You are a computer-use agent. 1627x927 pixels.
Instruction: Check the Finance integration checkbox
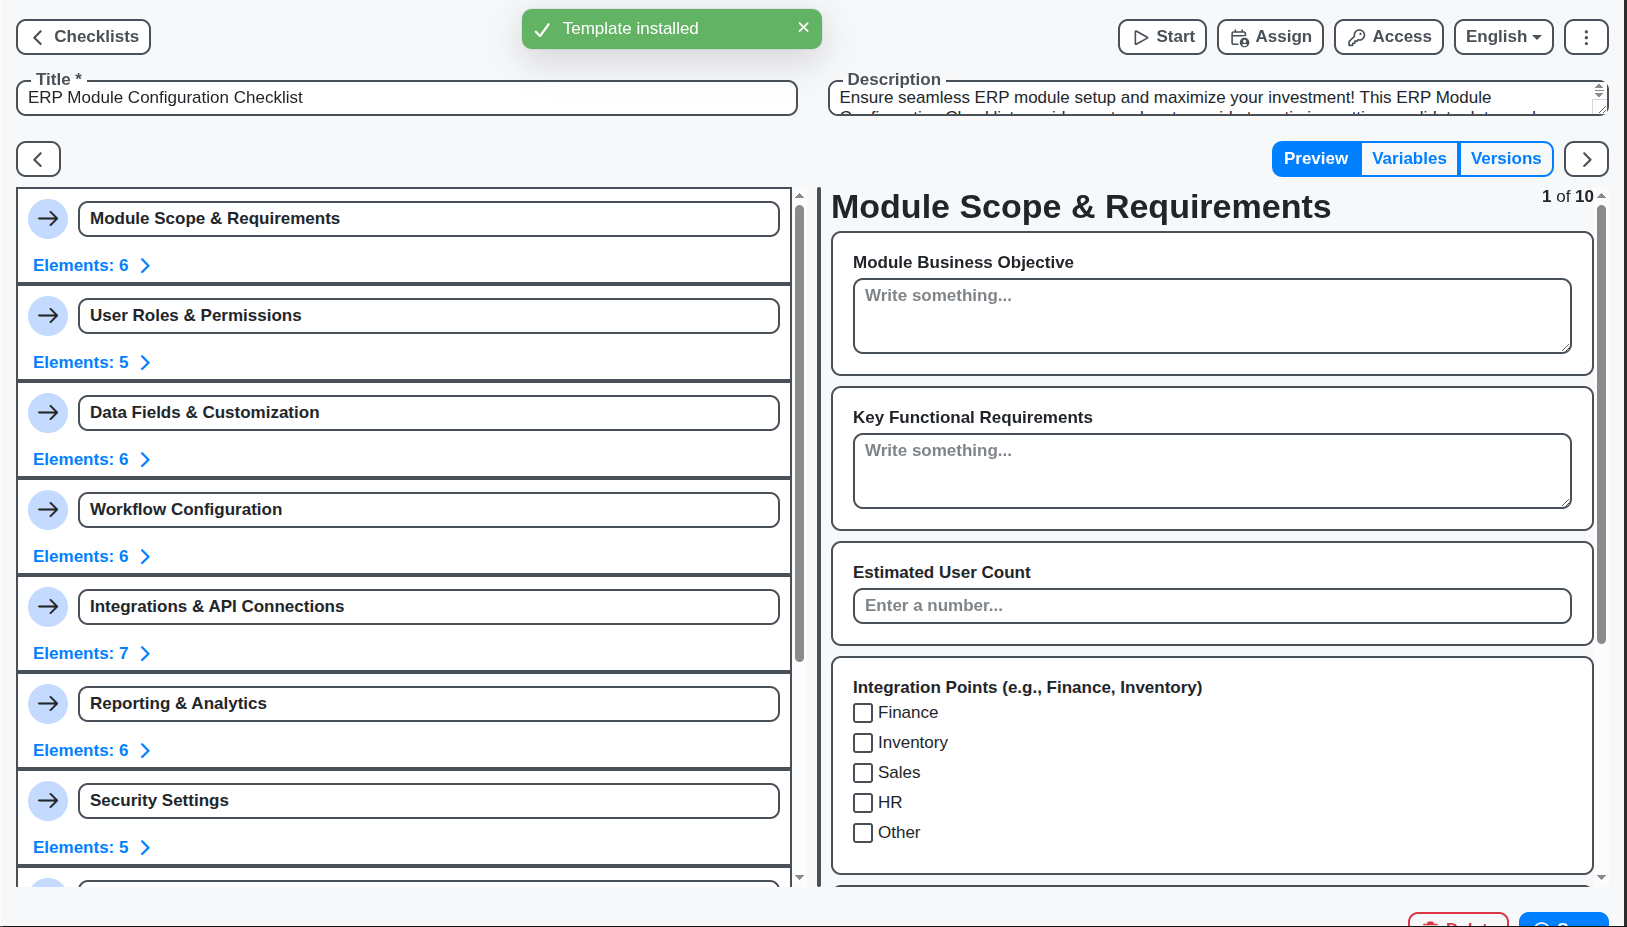pos(862,712)
